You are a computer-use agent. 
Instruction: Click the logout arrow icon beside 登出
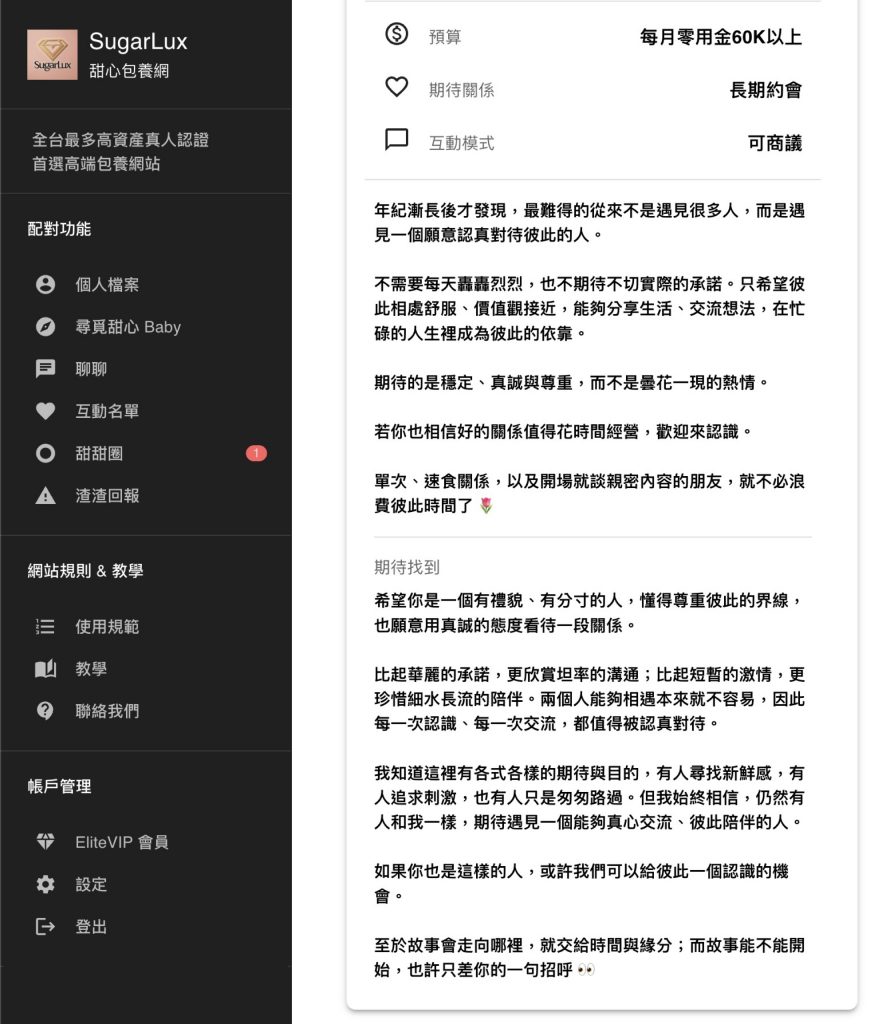(45, 926)
